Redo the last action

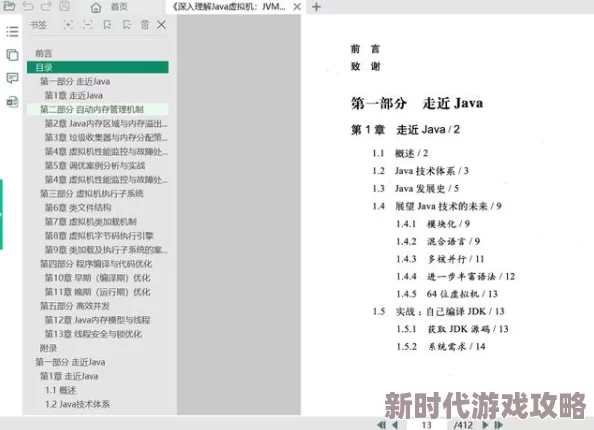pos(46,6)
